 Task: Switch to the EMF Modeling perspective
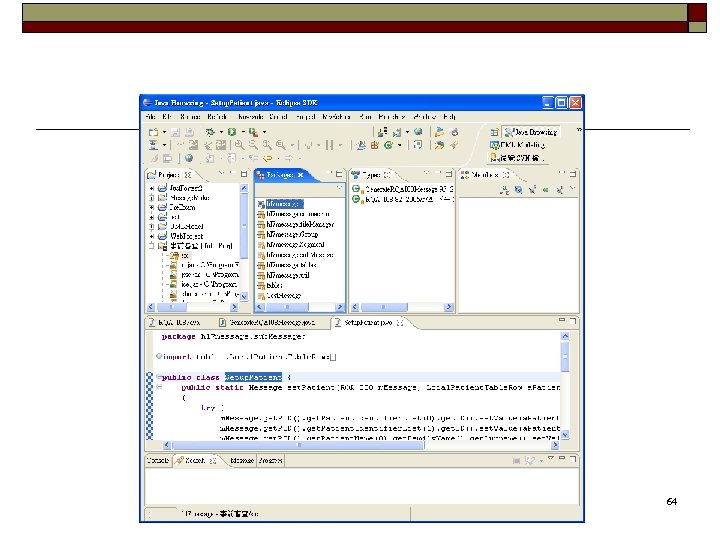(518, 145)
